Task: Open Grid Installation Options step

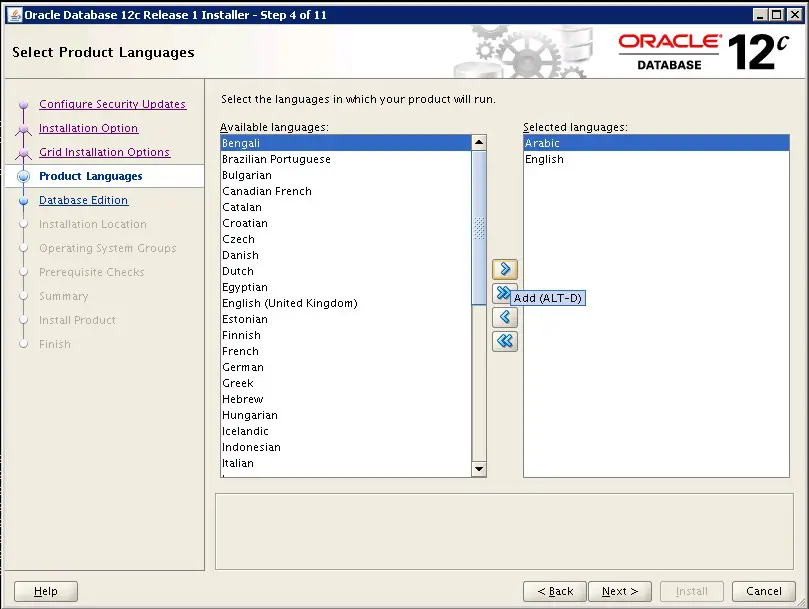Action: (104, 152)
